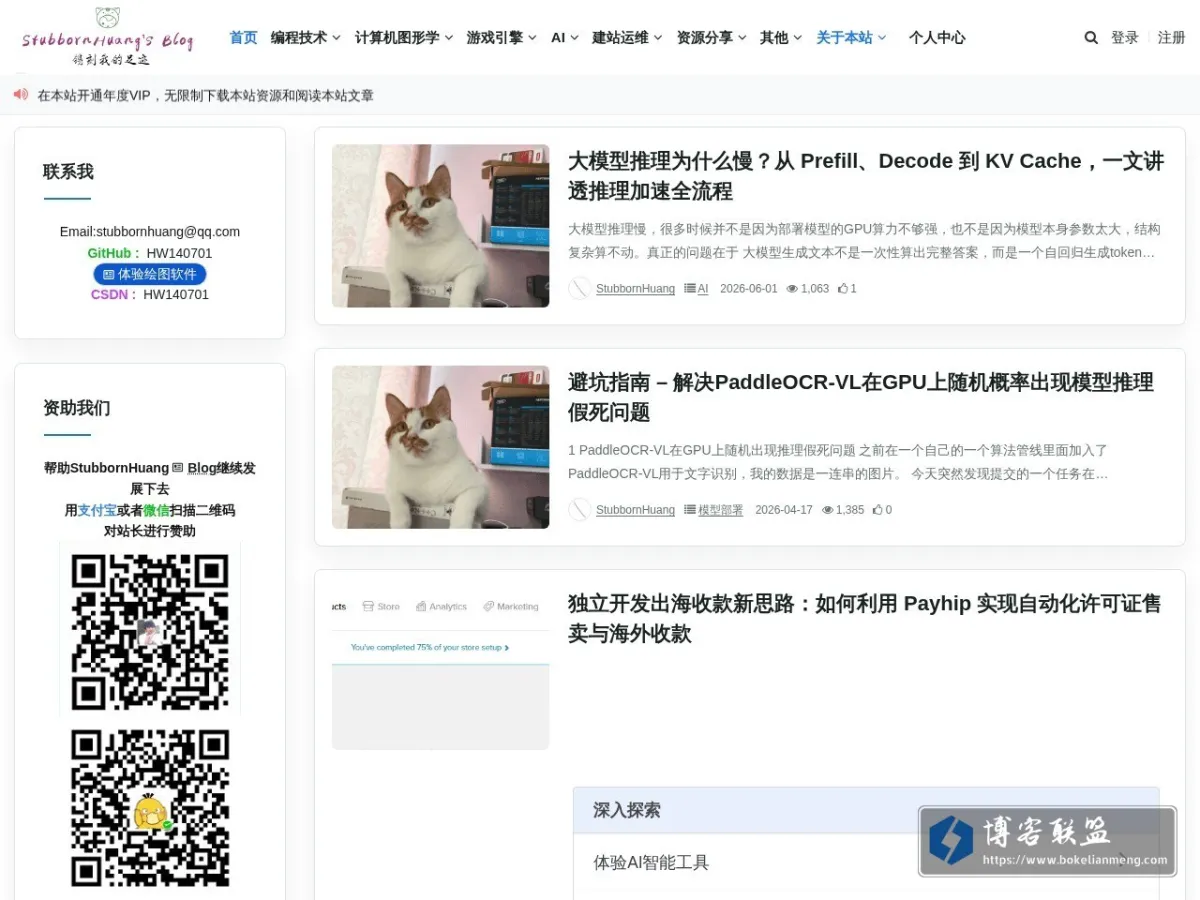Click 登录 login link
Image resolution: width=1200 pixels, height=900 pixels.
click(1125, 38)
